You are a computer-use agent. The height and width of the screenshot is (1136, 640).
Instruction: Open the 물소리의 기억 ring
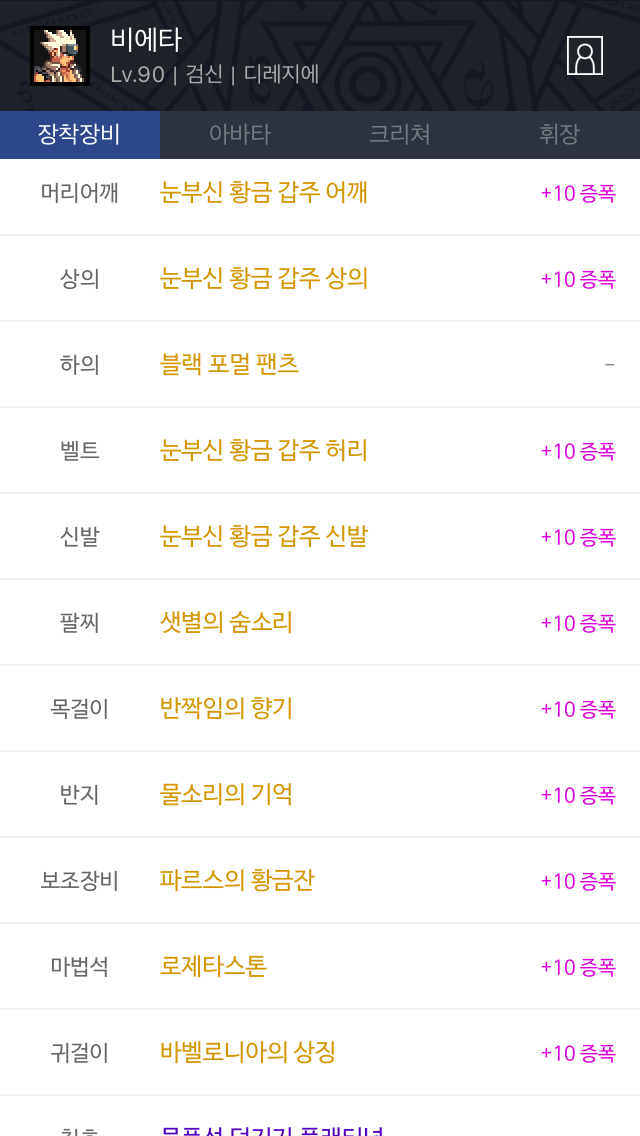pos(226,794)
